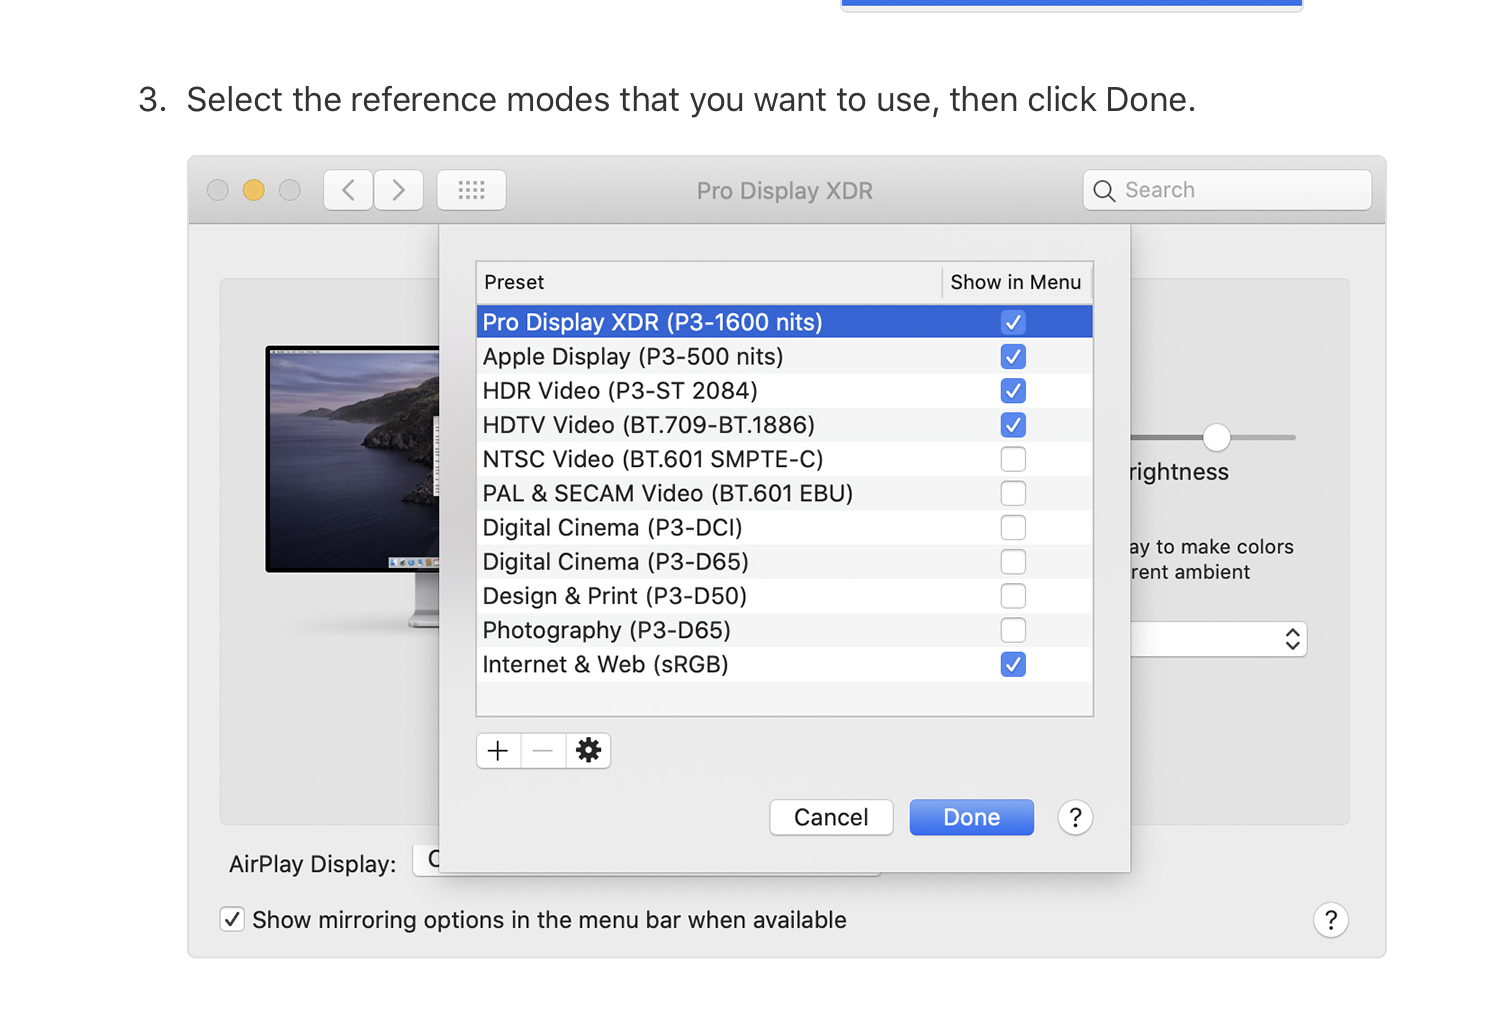This screenshot has width=1496, height=1032.
Task: Sort by the Preset column header
Action: tap(709, 282)
